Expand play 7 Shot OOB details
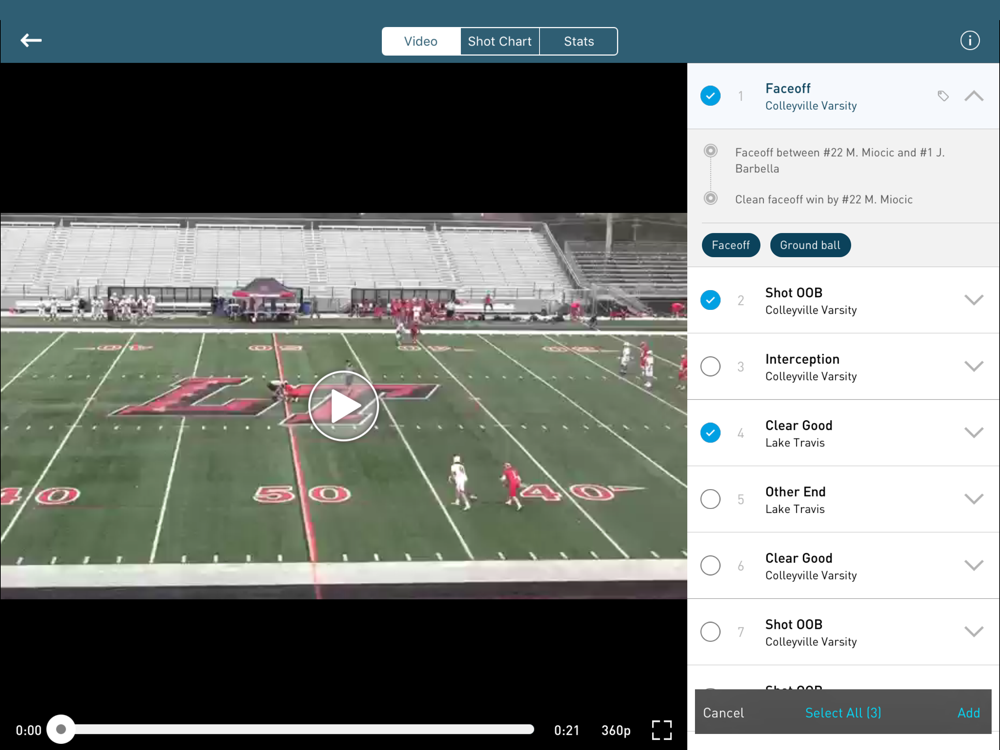This screenshot has height=750, width=1000. pyautogui.click(x=973, y=631)
